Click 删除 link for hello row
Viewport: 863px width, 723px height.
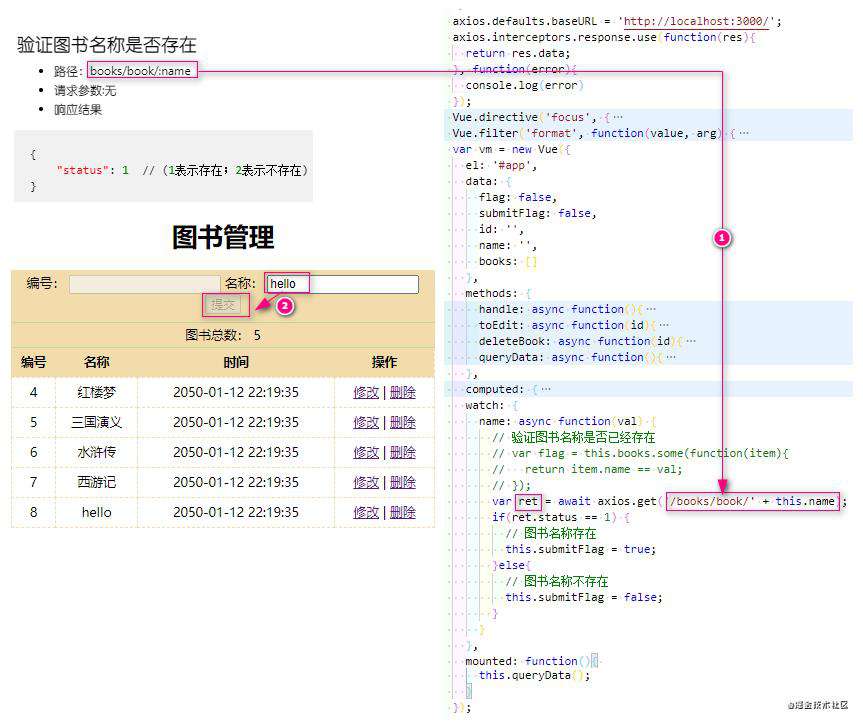point(403,512)
